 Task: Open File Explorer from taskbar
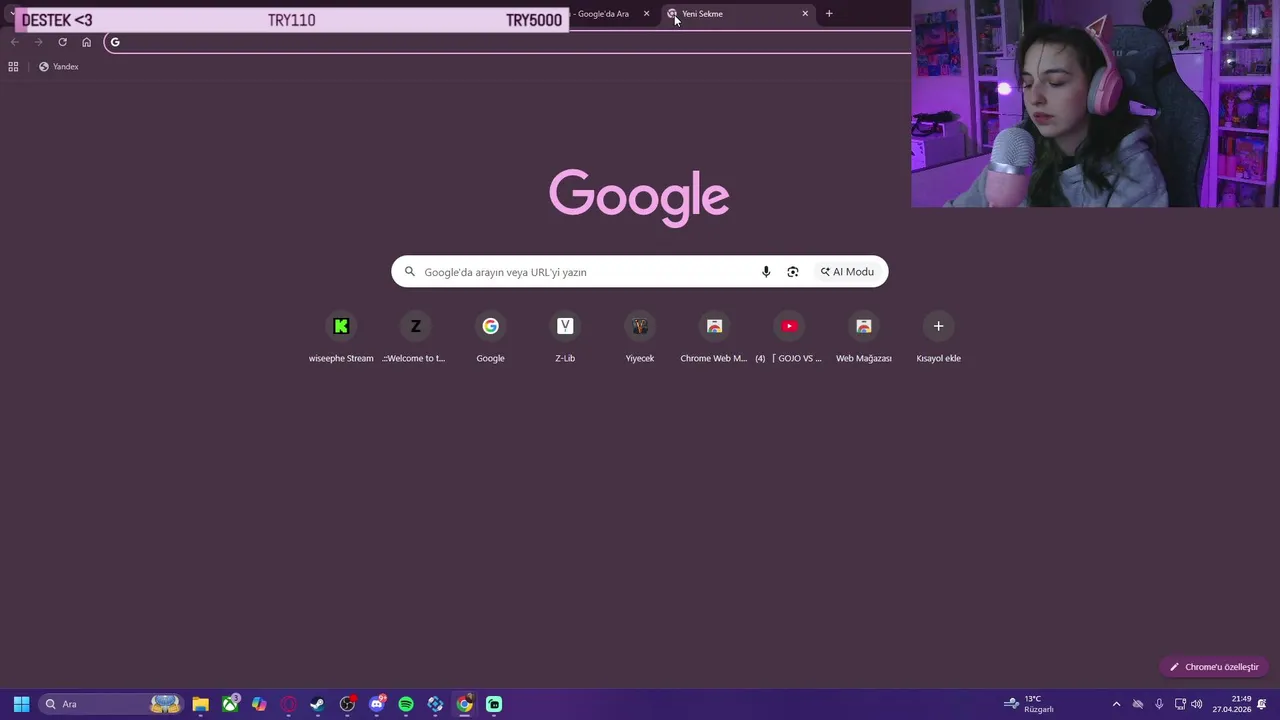coord(201,704)
